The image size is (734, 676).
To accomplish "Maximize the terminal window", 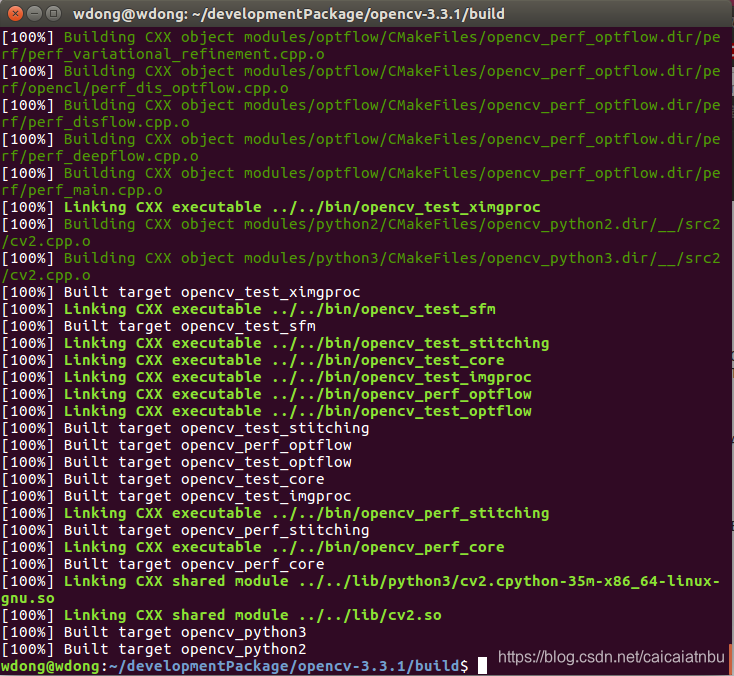I will (54, 14).
